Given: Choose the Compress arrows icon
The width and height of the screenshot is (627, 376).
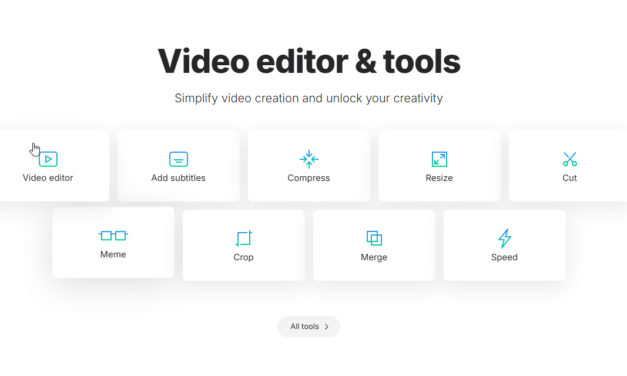Looking at the screenshot, I should (x=309, y=159).
